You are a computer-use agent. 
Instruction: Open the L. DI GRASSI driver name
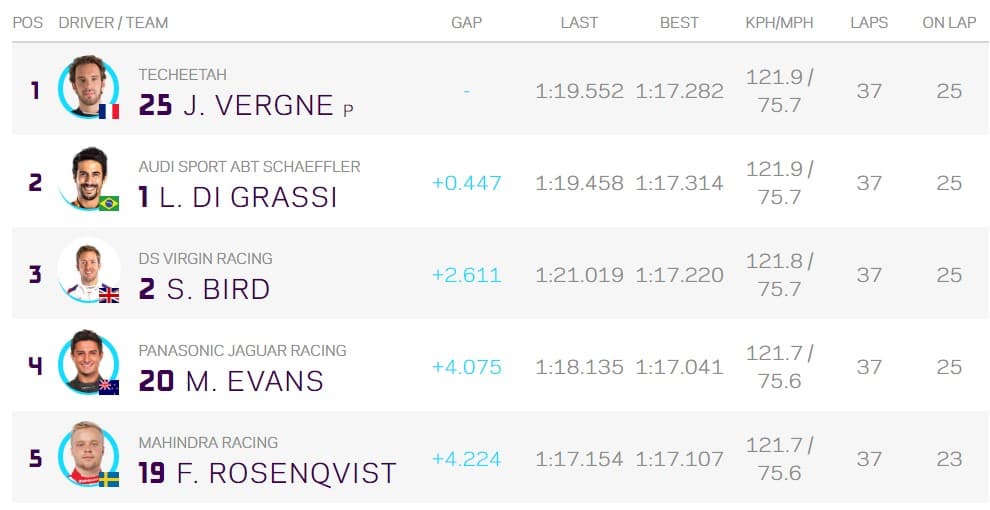[248, 197]
